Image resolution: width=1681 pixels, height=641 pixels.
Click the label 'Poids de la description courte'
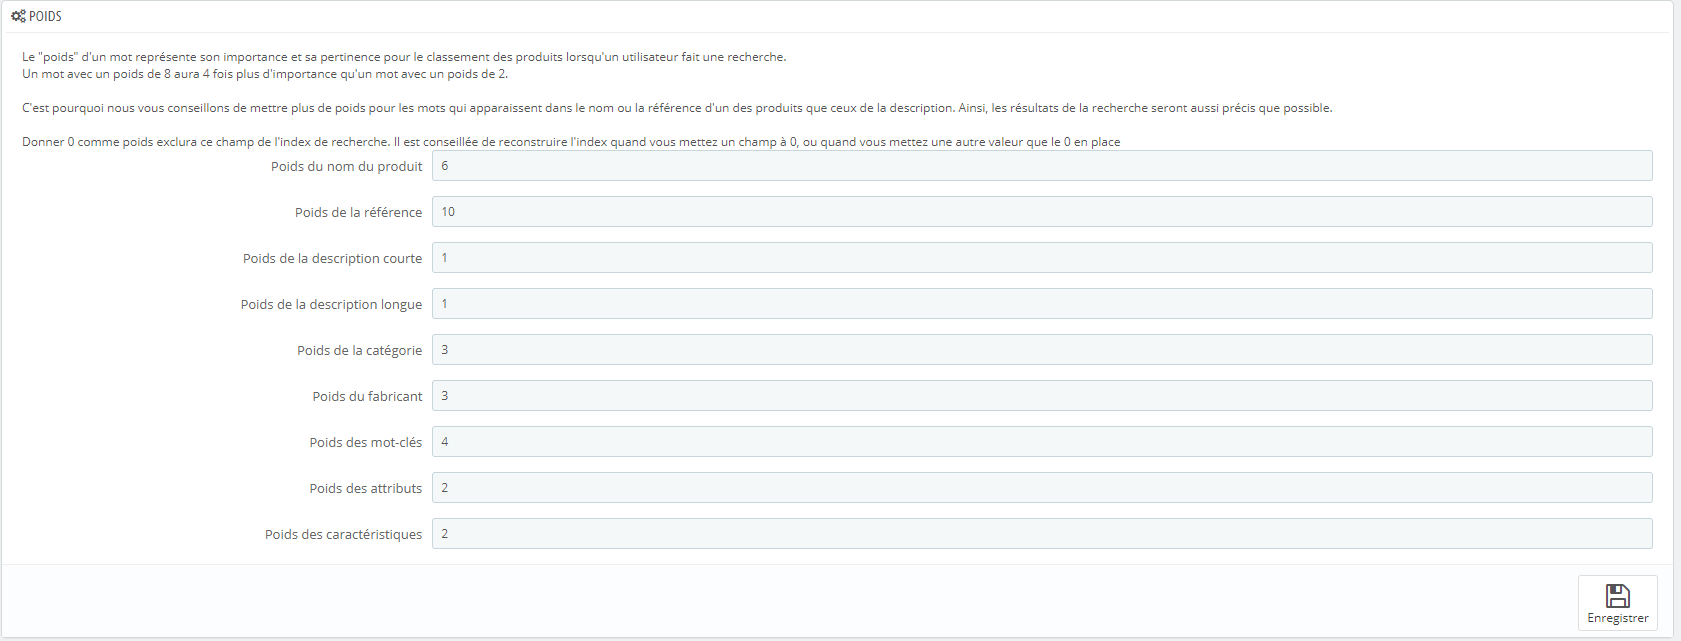click(x=333, y=259)
